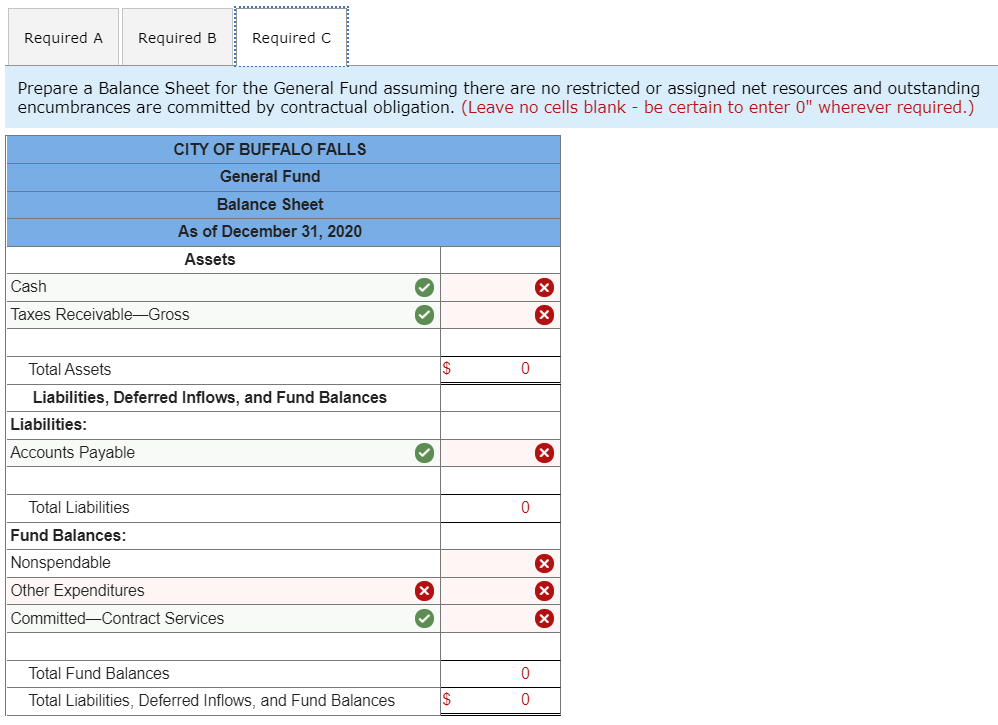Click the red X beside Taxes Receivable amount
This screenshot has height=725, width=998.
pyautogui.click(x=544, y=314)
